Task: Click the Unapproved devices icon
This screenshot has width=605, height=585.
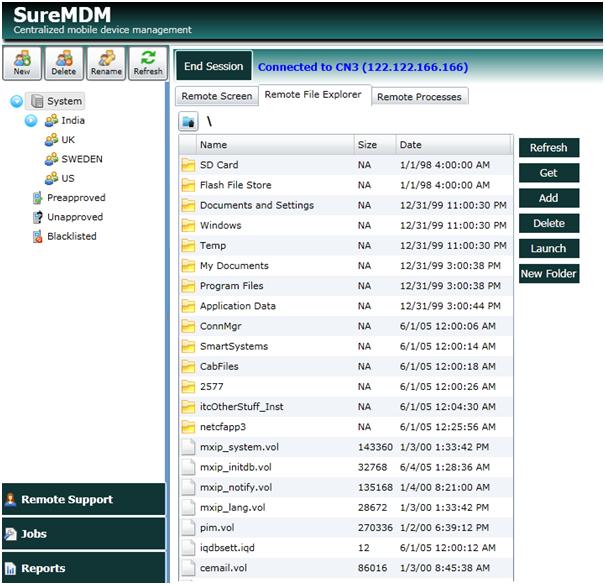Action: (37, 217)
